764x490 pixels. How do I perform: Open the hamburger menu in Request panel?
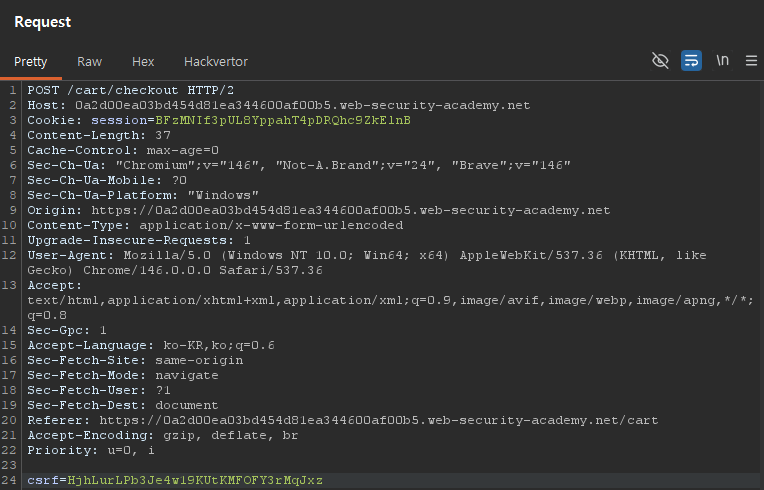[x=750, y=61]
